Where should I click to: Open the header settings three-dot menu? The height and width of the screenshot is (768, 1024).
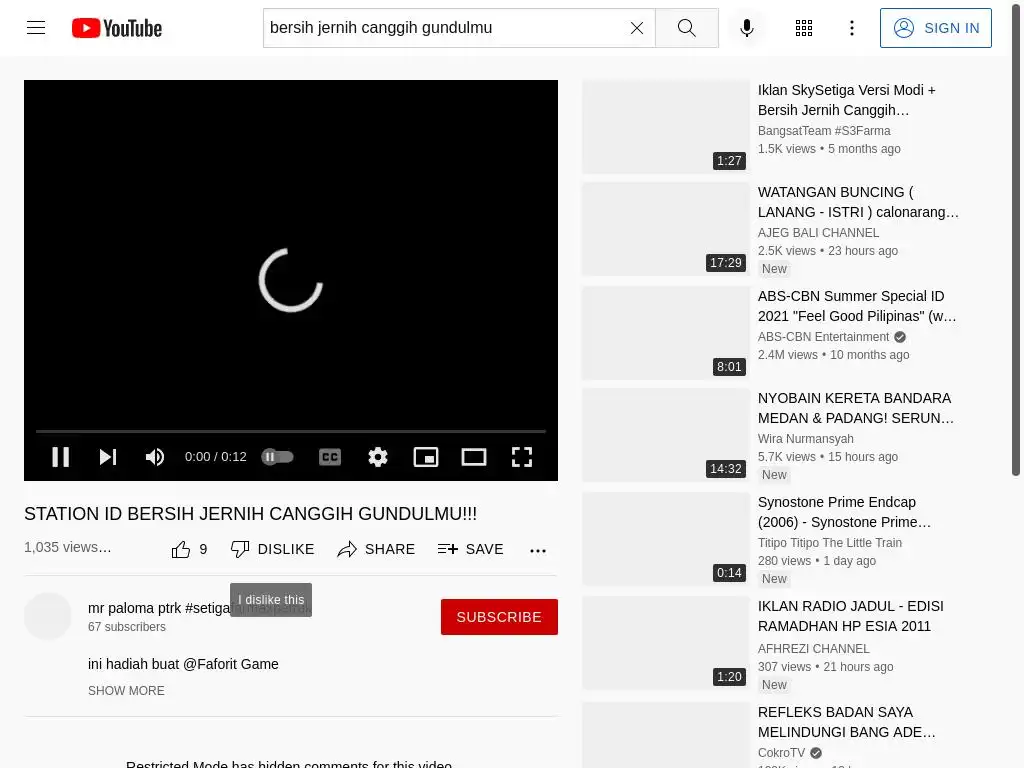852,28
